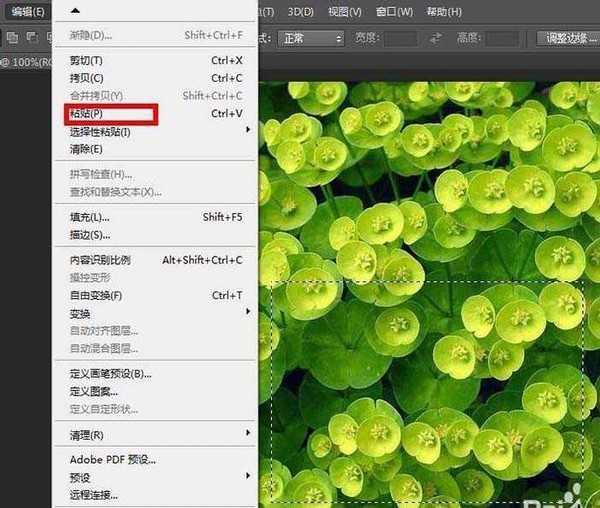Open Adobe PDF 预设... menu item

(112, 460)
